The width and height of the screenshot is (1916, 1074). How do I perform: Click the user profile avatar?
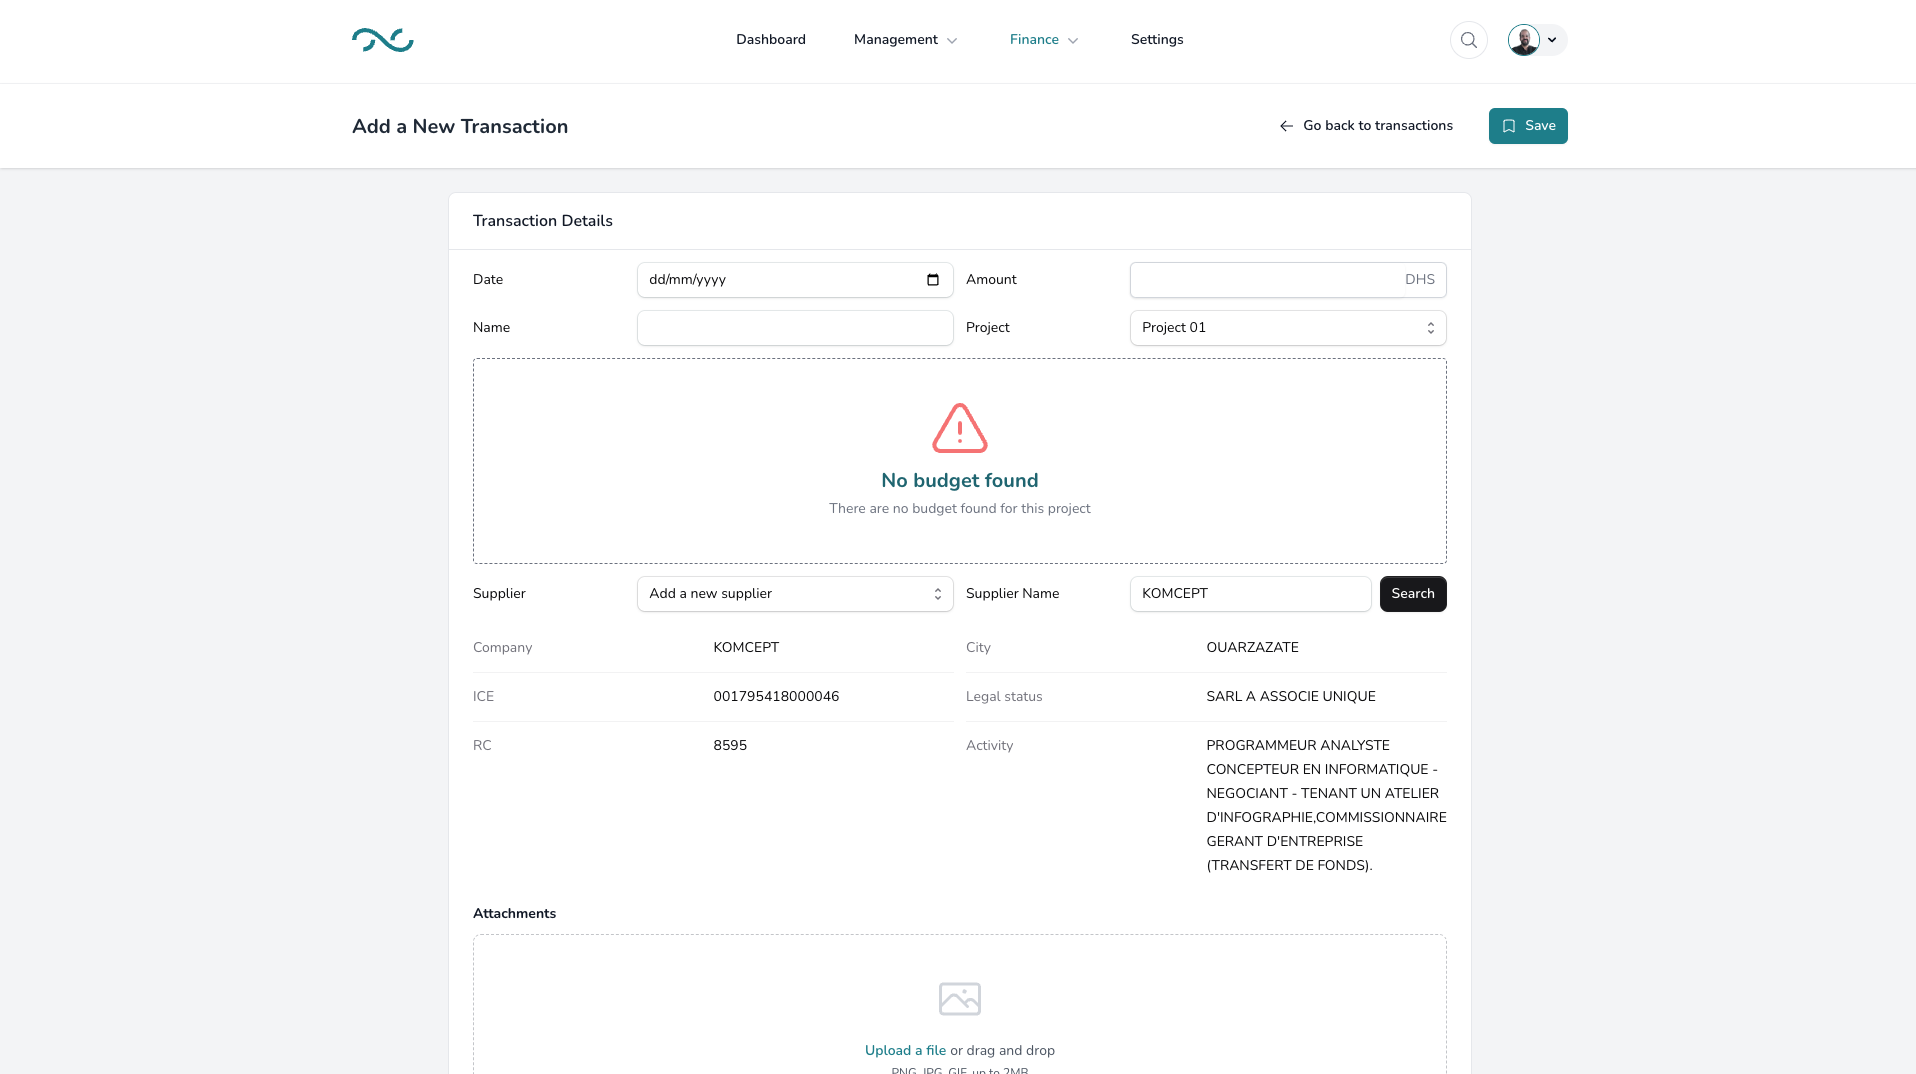click(x=1523, y=40)
